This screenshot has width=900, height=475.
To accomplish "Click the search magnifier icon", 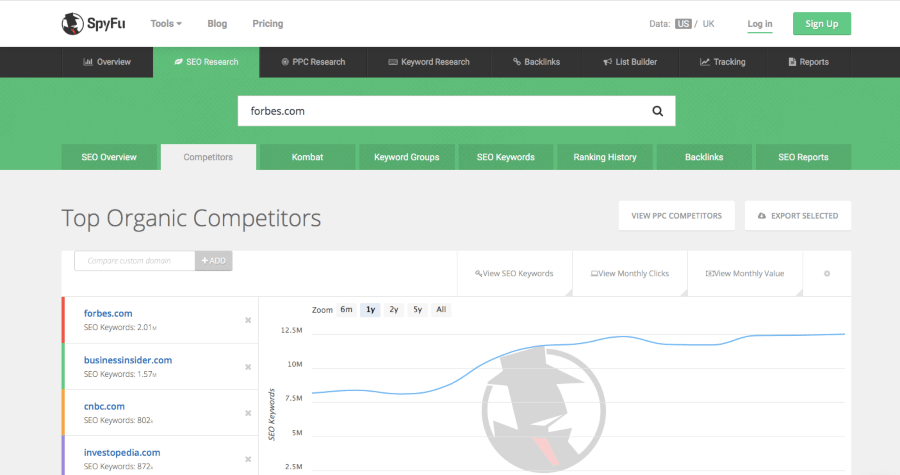I will (x=657, y=111).
